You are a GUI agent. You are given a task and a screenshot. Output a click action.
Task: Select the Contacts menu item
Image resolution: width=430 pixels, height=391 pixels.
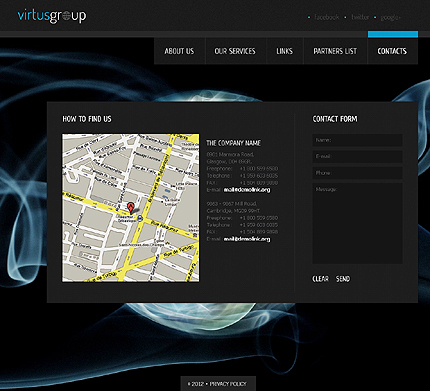pyautogui.click(x=392, y=51)
